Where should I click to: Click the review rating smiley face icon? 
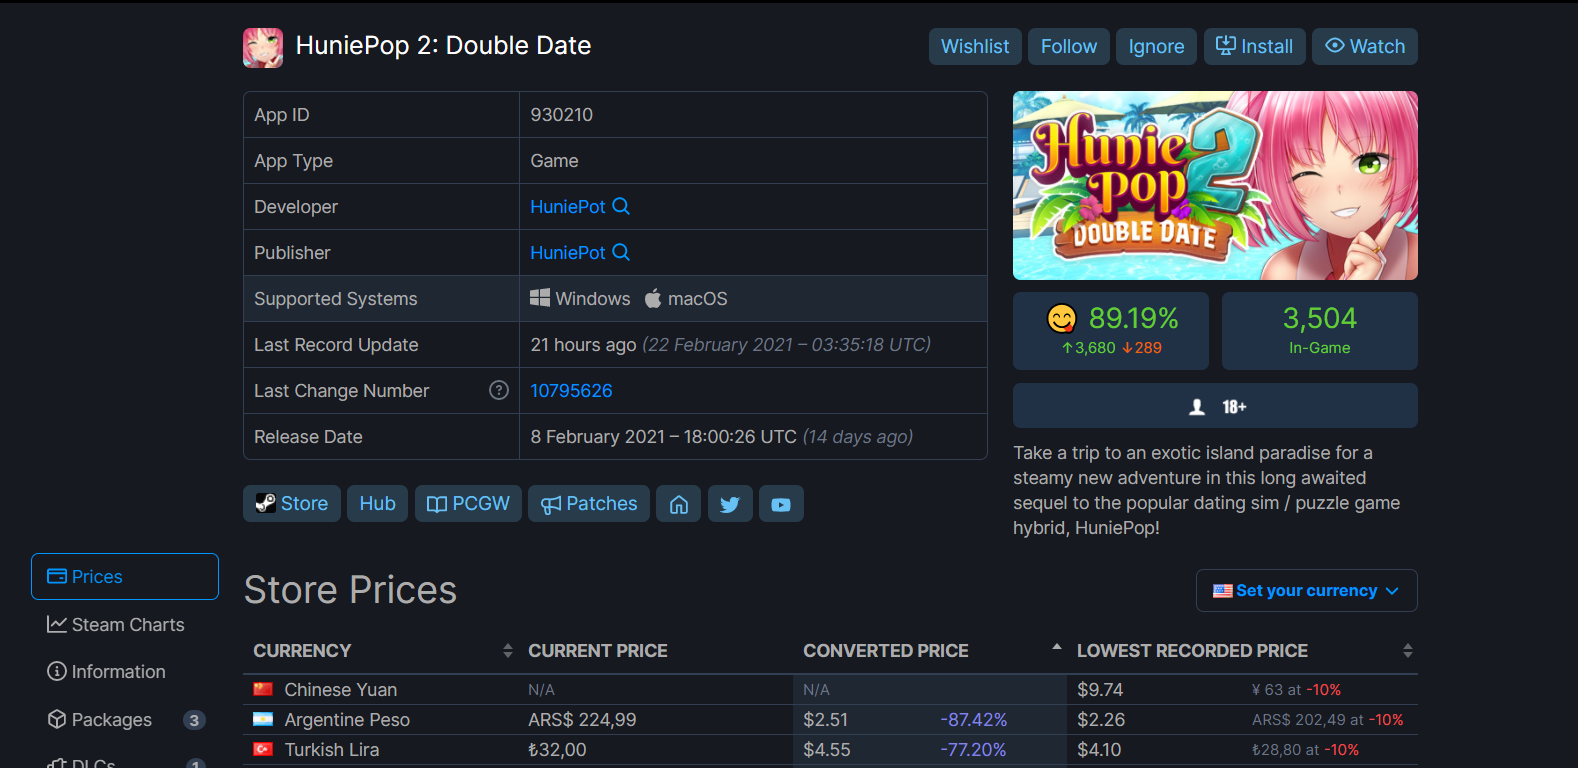(x=1062, y=318)
